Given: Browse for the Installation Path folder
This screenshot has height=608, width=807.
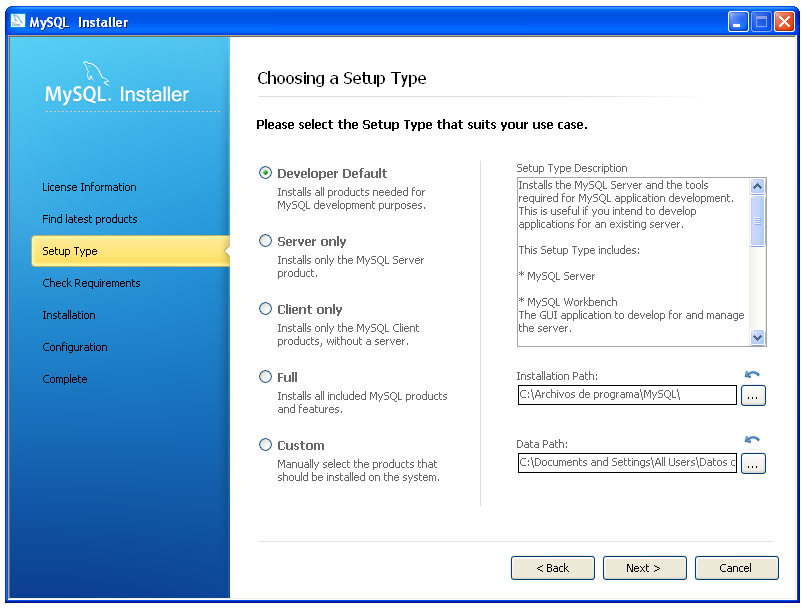Looking at the screenshot, I should [753, 395].
